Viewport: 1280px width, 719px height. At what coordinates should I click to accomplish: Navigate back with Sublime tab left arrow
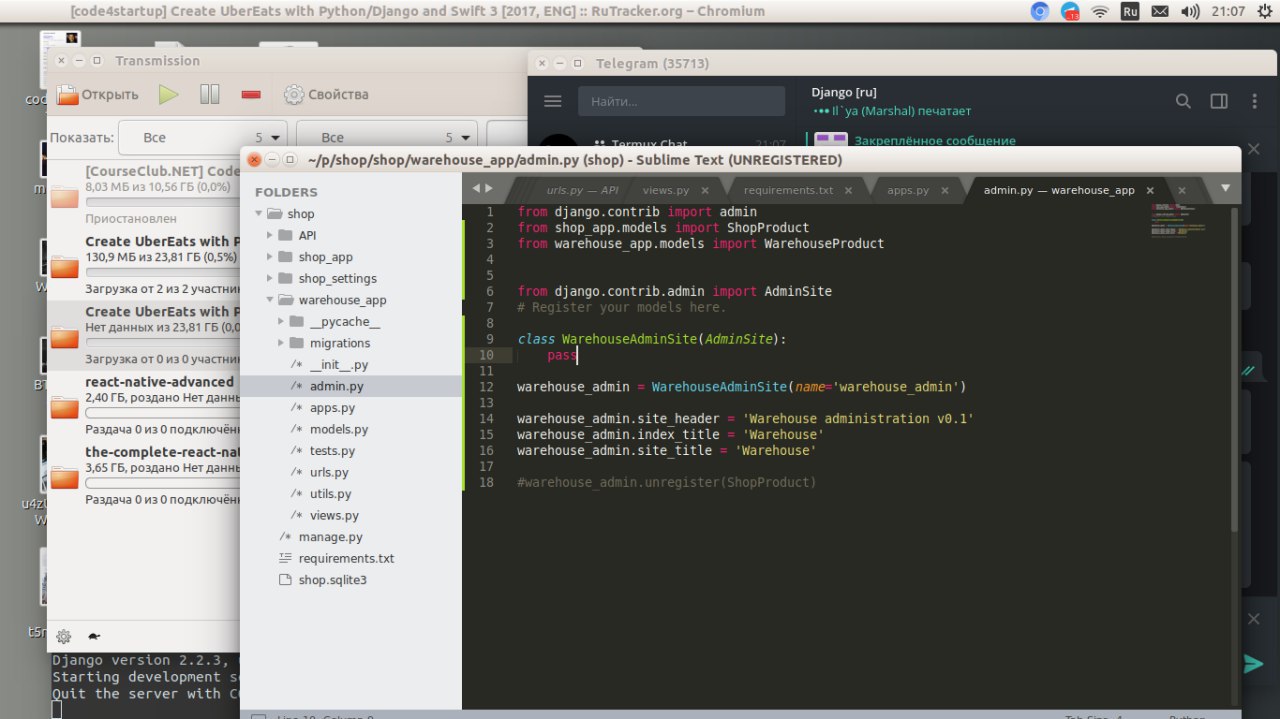click(477, 188)
